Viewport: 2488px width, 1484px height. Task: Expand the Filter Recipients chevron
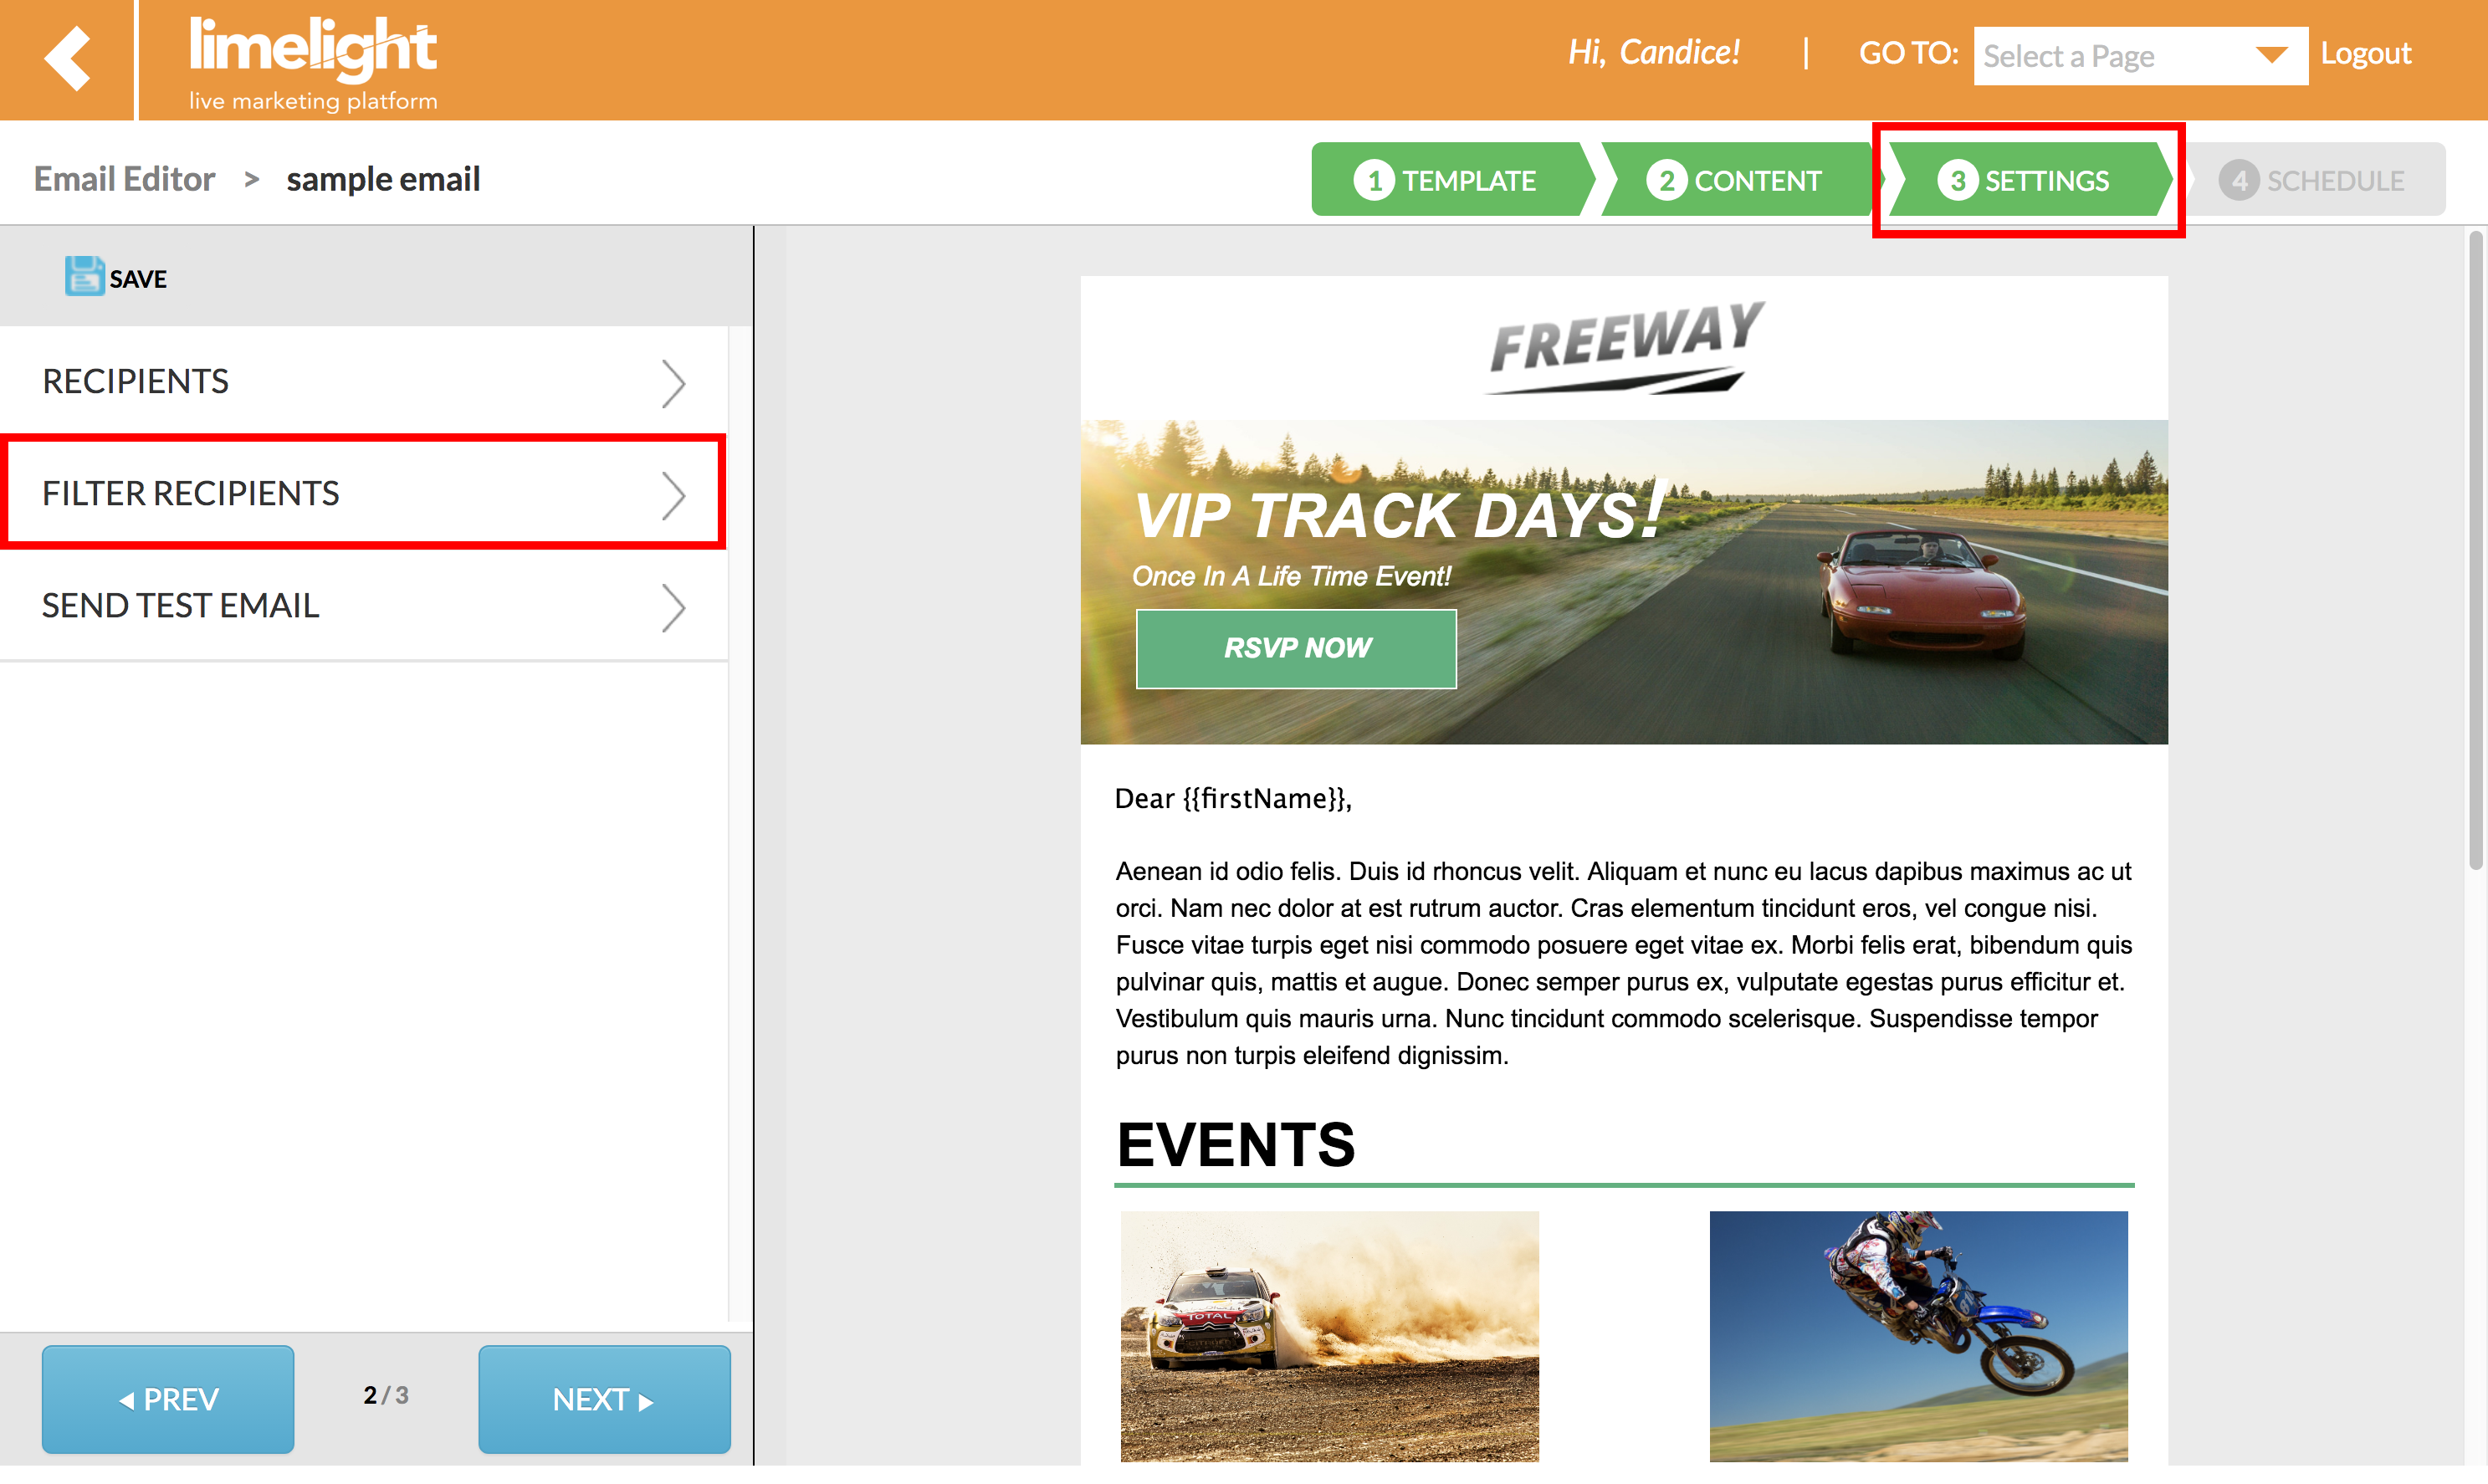coord(674,495)
